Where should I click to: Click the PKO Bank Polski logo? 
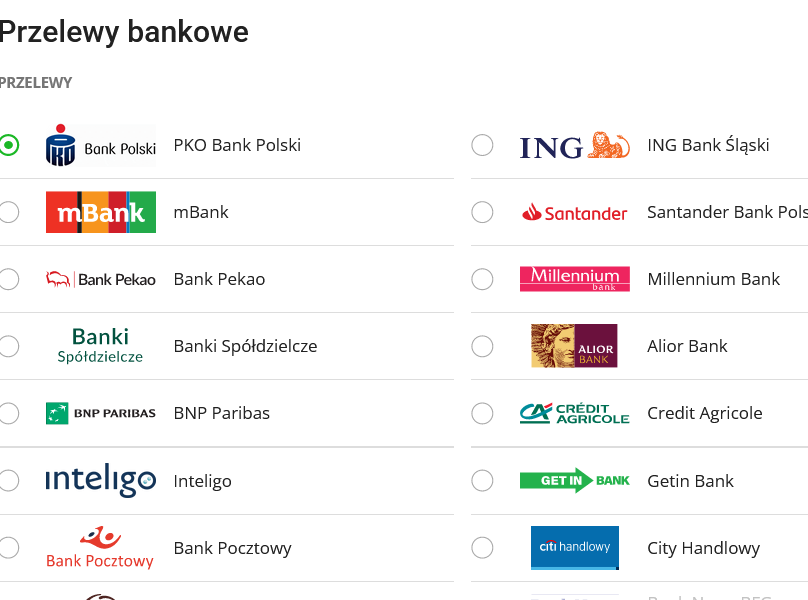click(101, 146)
